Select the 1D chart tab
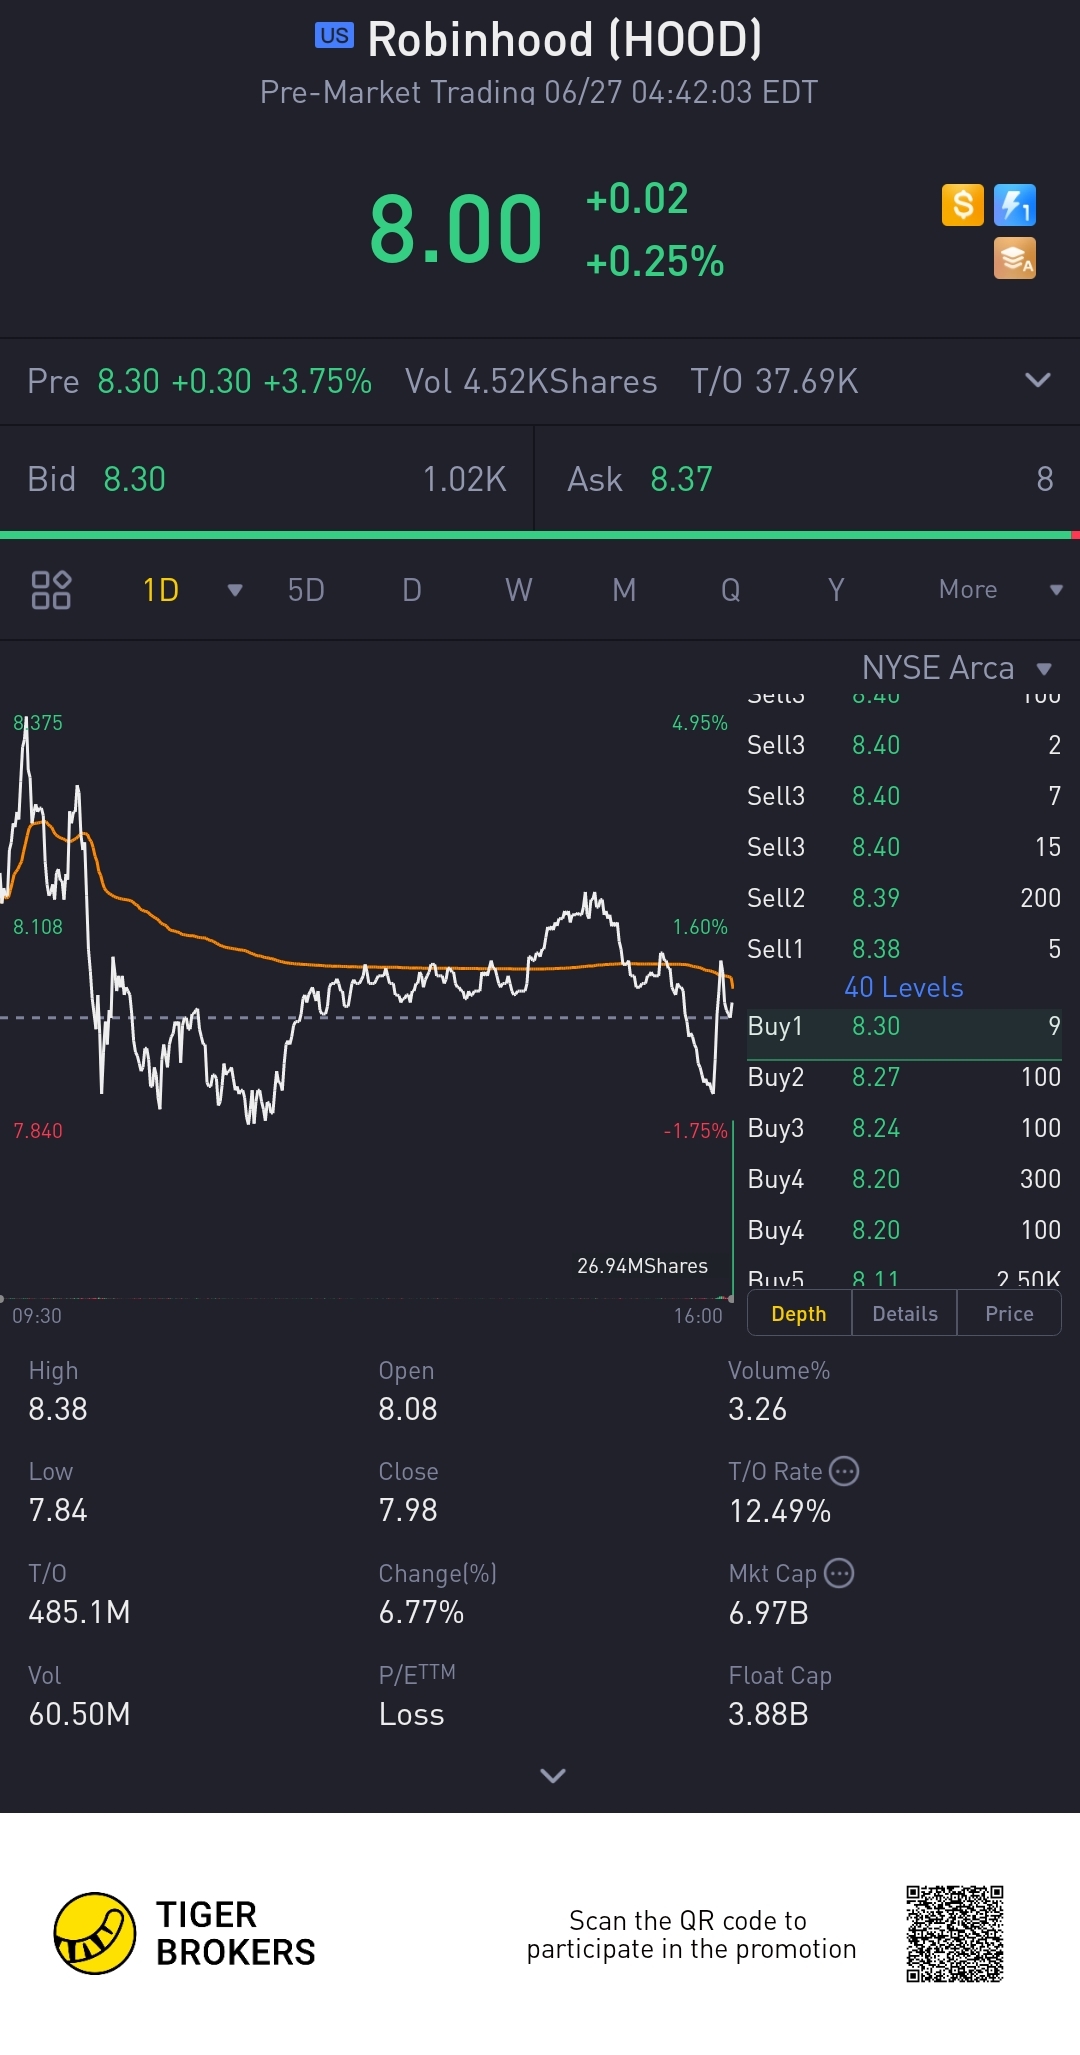Screen dimensions: 1080x2055 [161, 590]
